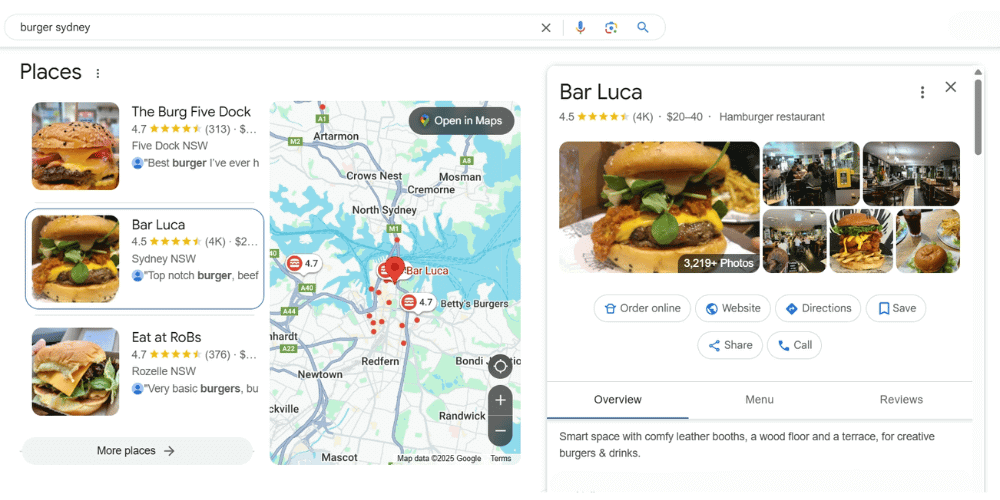Show More places results
Screen dimensions: 1000x500
coord(137,451)
